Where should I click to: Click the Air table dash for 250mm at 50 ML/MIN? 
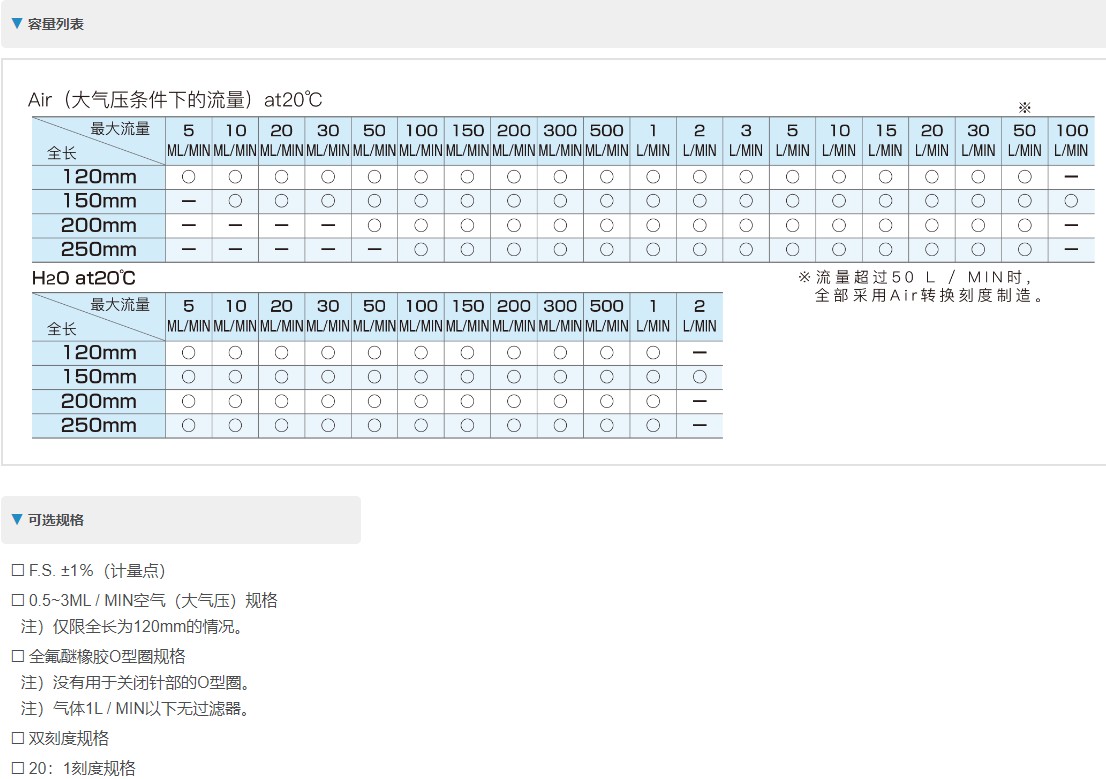[x=374, y=249]
